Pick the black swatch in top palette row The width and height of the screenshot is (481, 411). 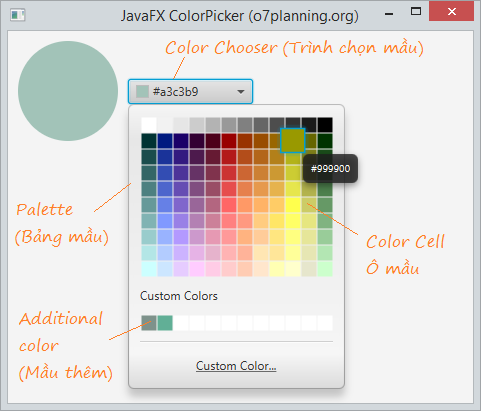(x=325, y=125)
